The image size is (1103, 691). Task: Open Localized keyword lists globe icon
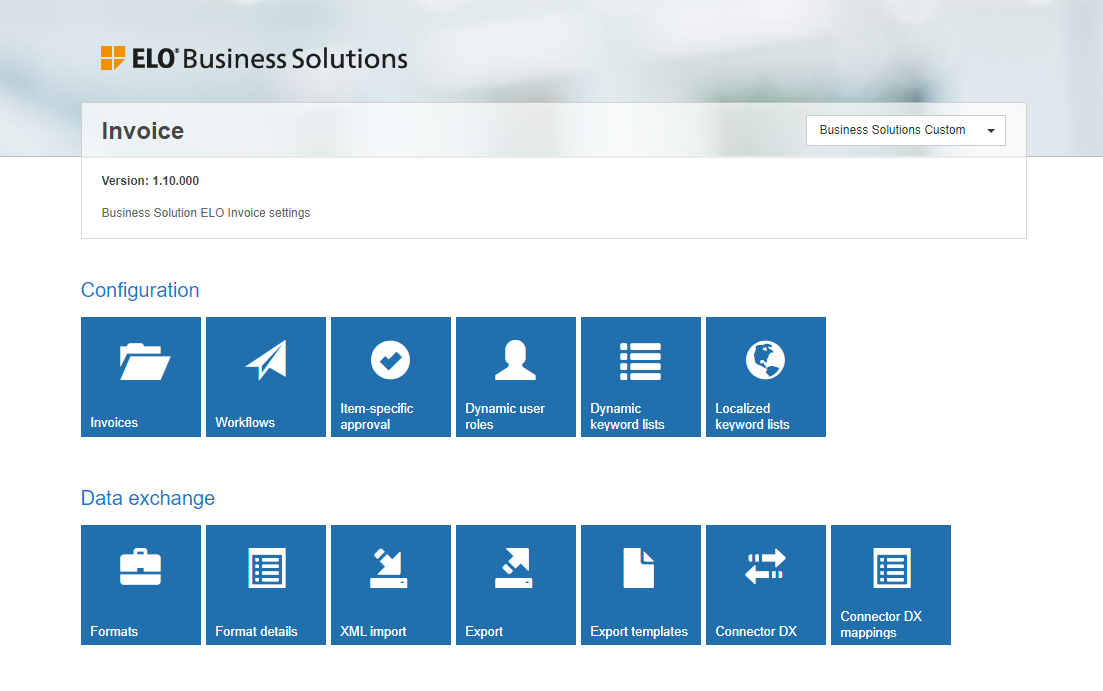[765, 360]
